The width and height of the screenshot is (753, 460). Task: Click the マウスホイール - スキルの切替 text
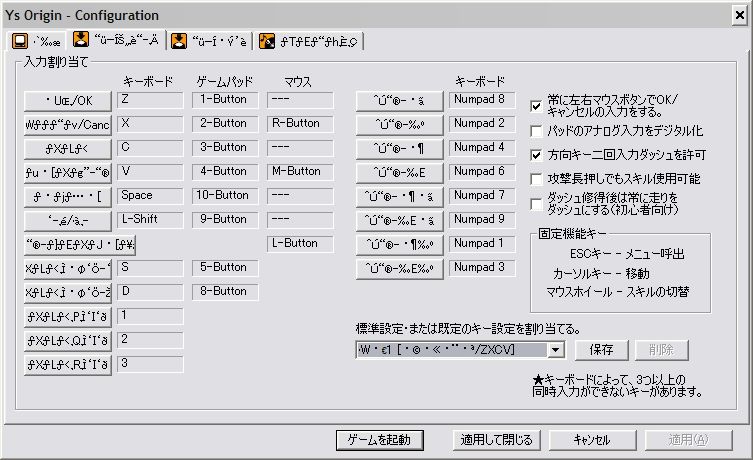[618, 292]
